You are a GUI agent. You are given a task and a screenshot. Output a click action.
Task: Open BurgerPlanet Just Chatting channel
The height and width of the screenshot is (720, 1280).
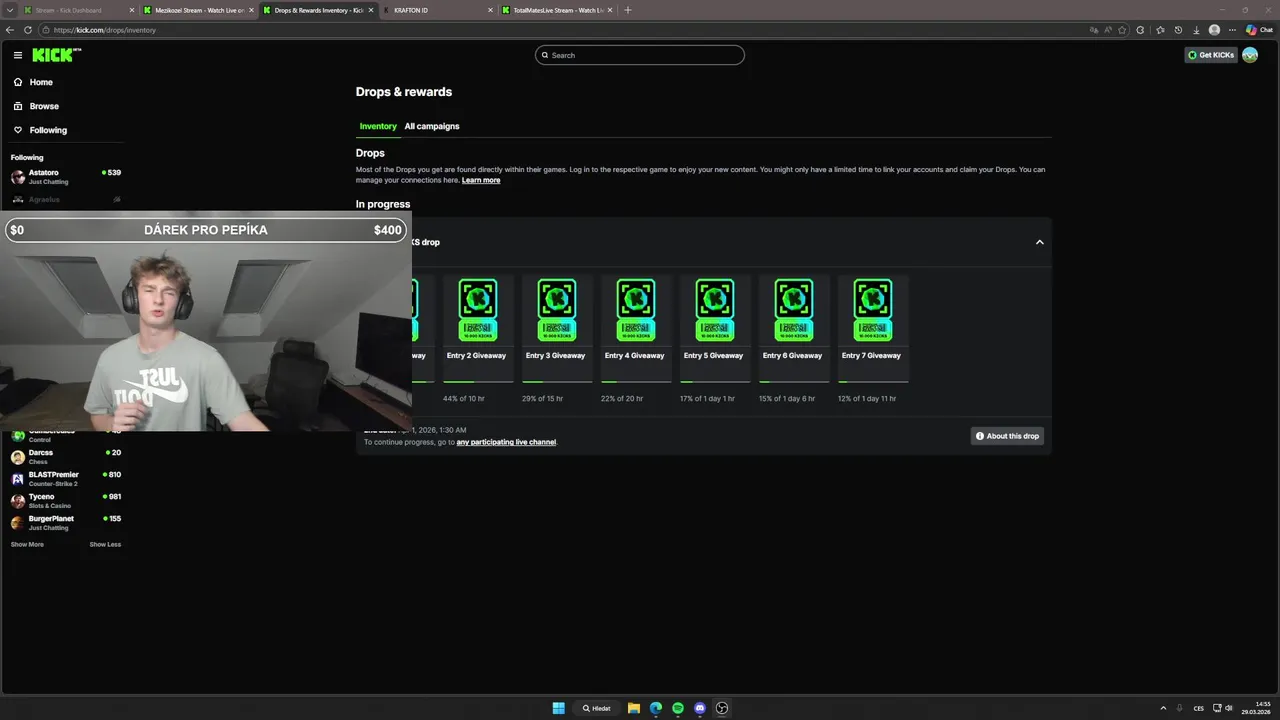click(x=66, y=523)
